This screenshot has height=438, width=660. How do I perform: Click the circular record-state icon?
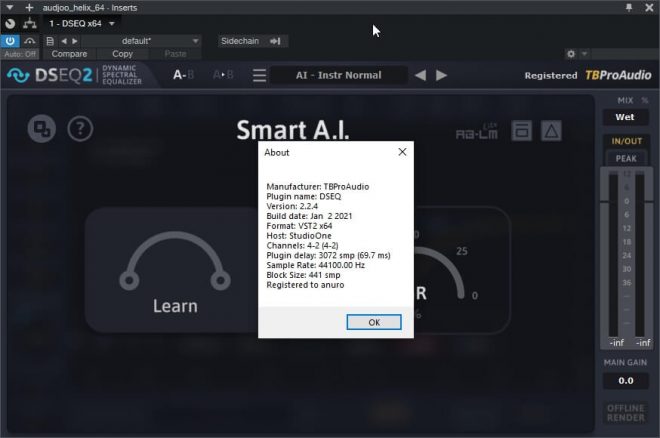tap(10, 24)
